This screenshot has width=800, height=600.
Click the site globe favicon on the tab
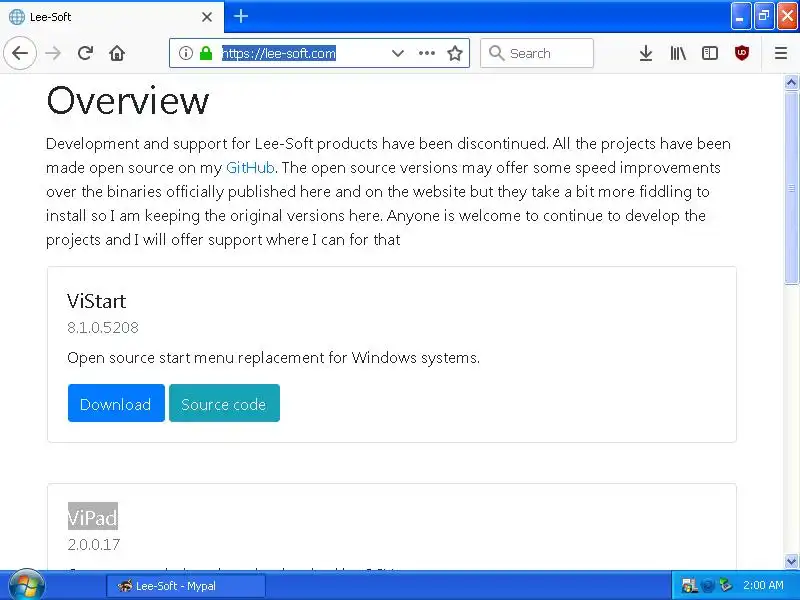(x=16, y=17)
